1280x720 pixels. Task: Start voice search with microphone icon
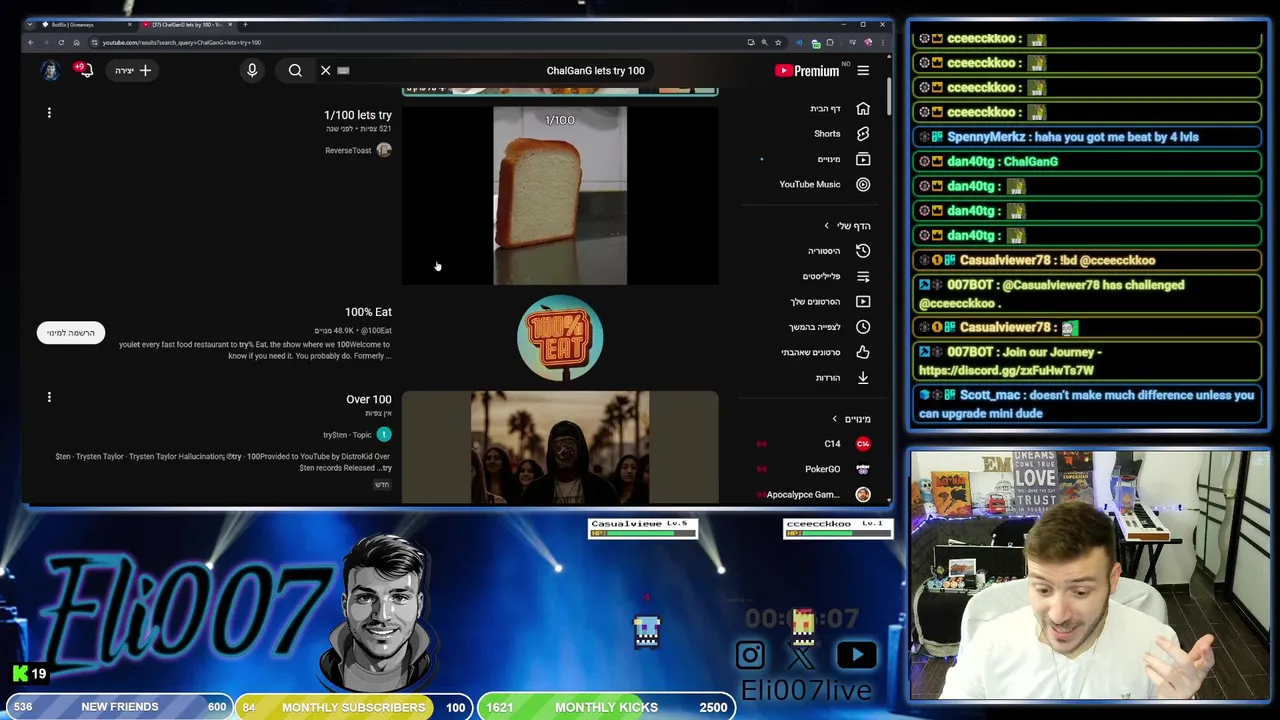click(252, 70)
